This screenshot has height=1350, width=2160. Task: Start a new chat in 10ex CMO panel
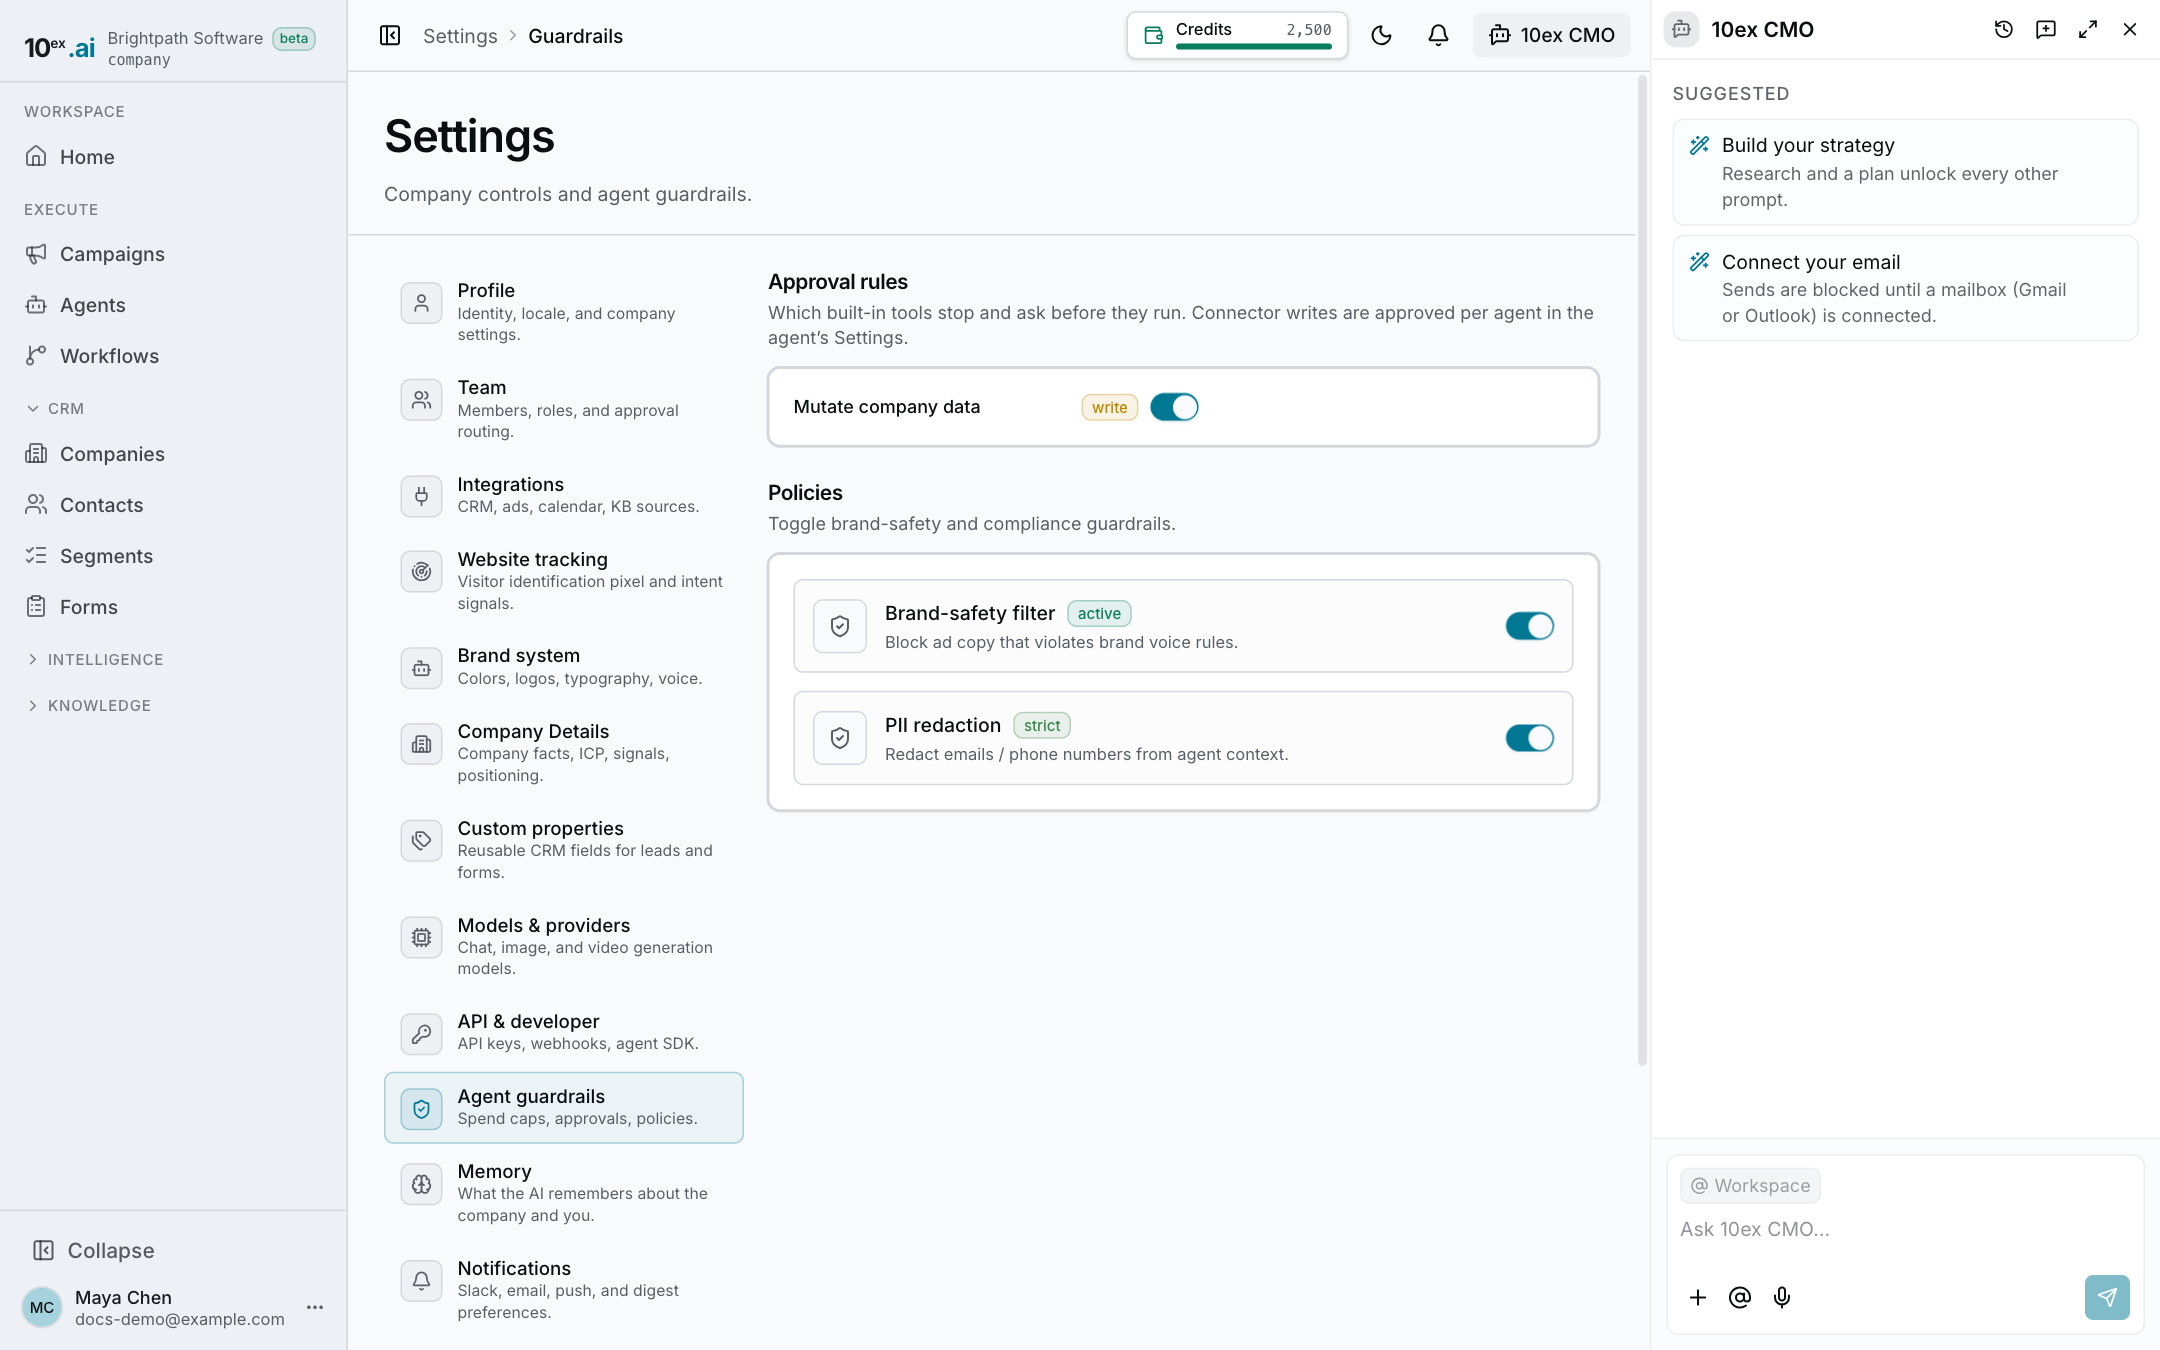2045,30
